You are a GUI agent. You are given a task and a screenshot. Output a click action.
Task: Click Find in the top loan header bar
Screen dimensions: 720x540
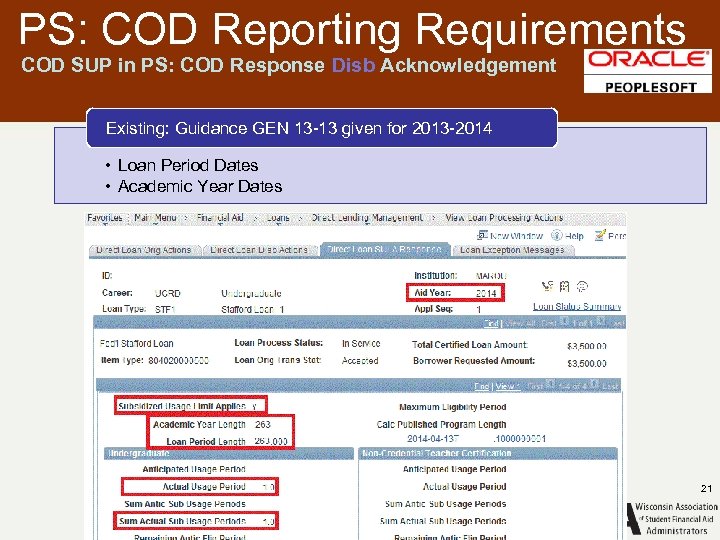click(x=491, y=323)
